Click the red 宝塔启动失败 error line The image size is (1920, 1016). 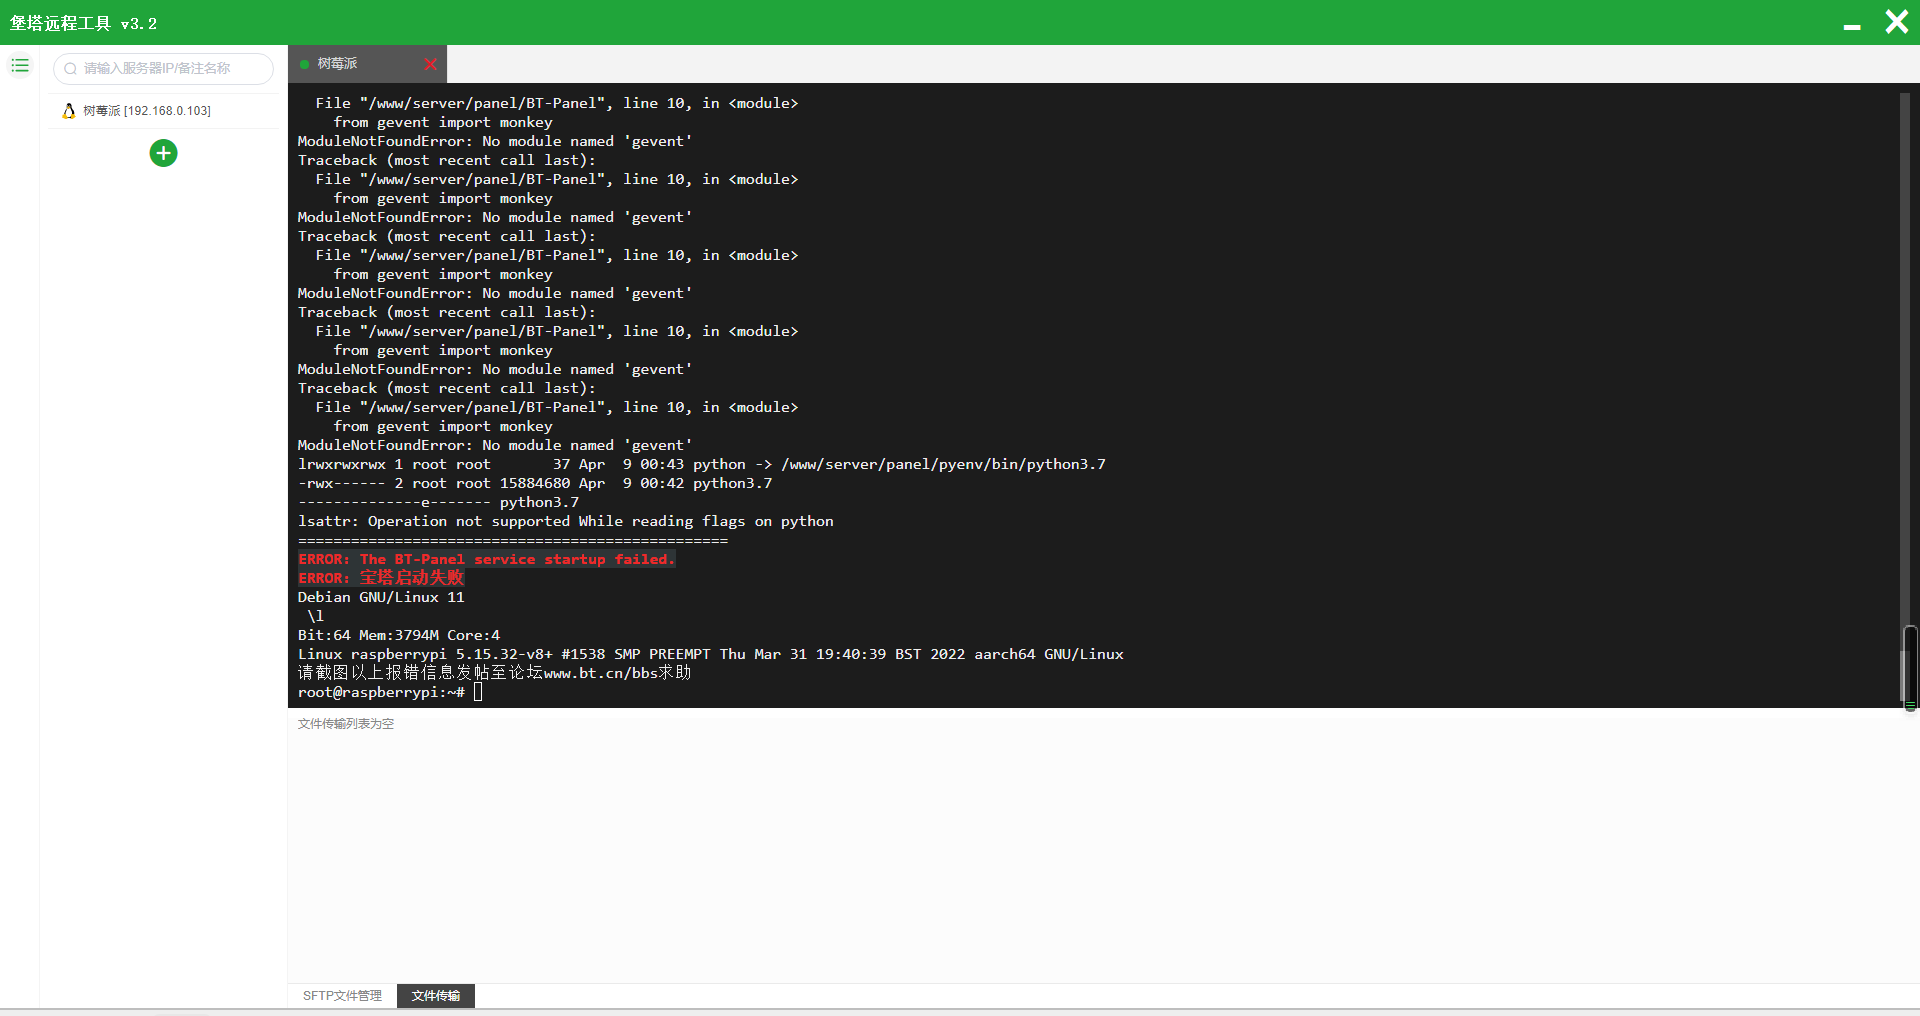point(381,578)
